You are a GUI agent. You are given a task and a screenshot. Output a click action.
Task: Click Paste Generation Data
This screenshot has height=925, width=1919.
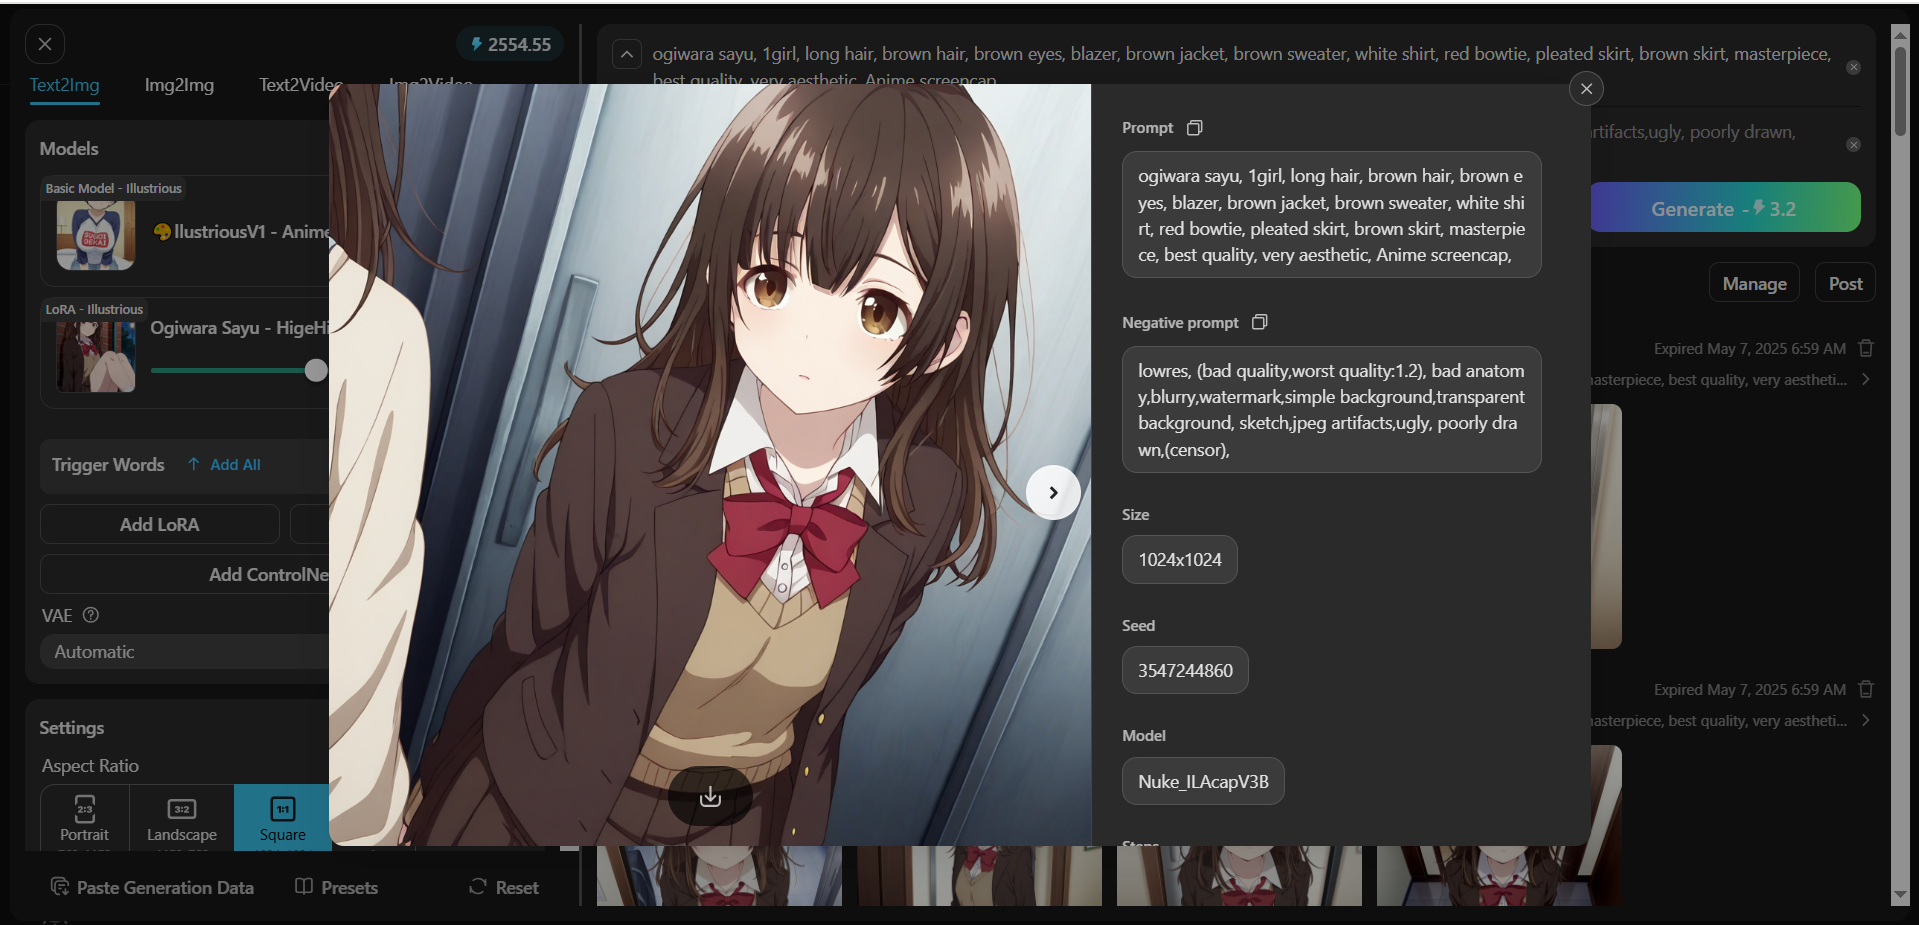click(152, 887)
